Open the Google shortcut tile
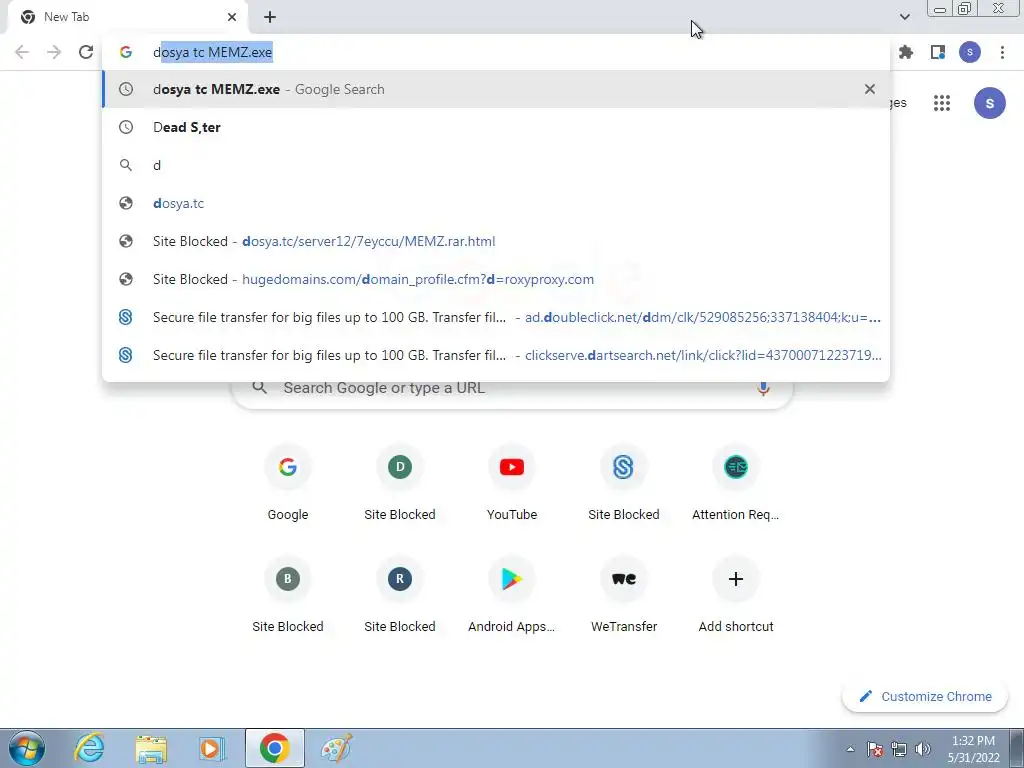The width and height of the screenshot is (1024, 768). pyautogui.click(x=288, y=484)
